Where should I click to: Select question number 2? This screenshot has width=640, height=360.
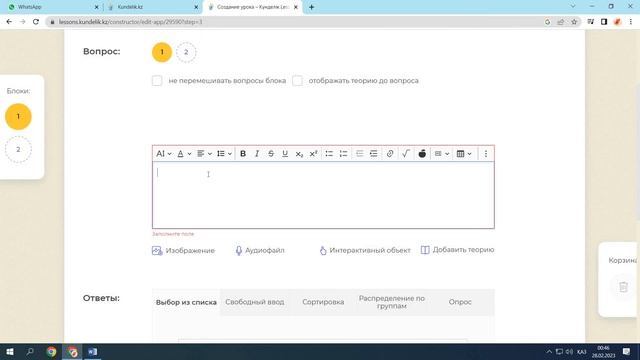186,52
